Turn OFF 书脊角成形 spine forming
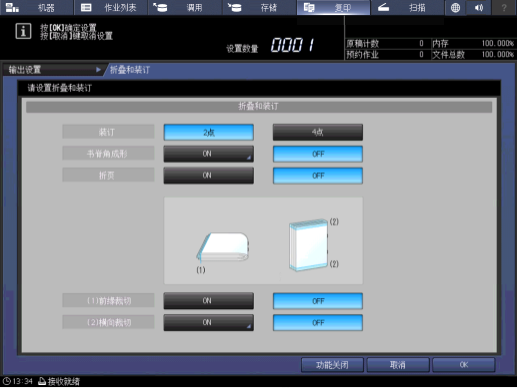517x388 pixels. tap(318, 154)
